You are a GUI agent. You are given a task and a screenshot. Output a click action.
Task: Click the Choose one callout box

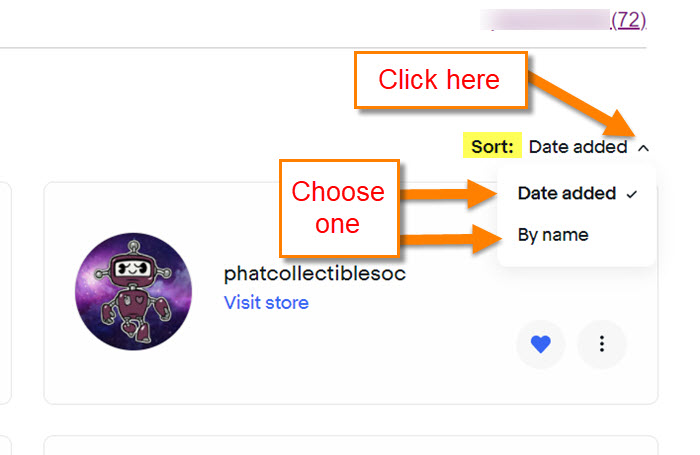339,208
